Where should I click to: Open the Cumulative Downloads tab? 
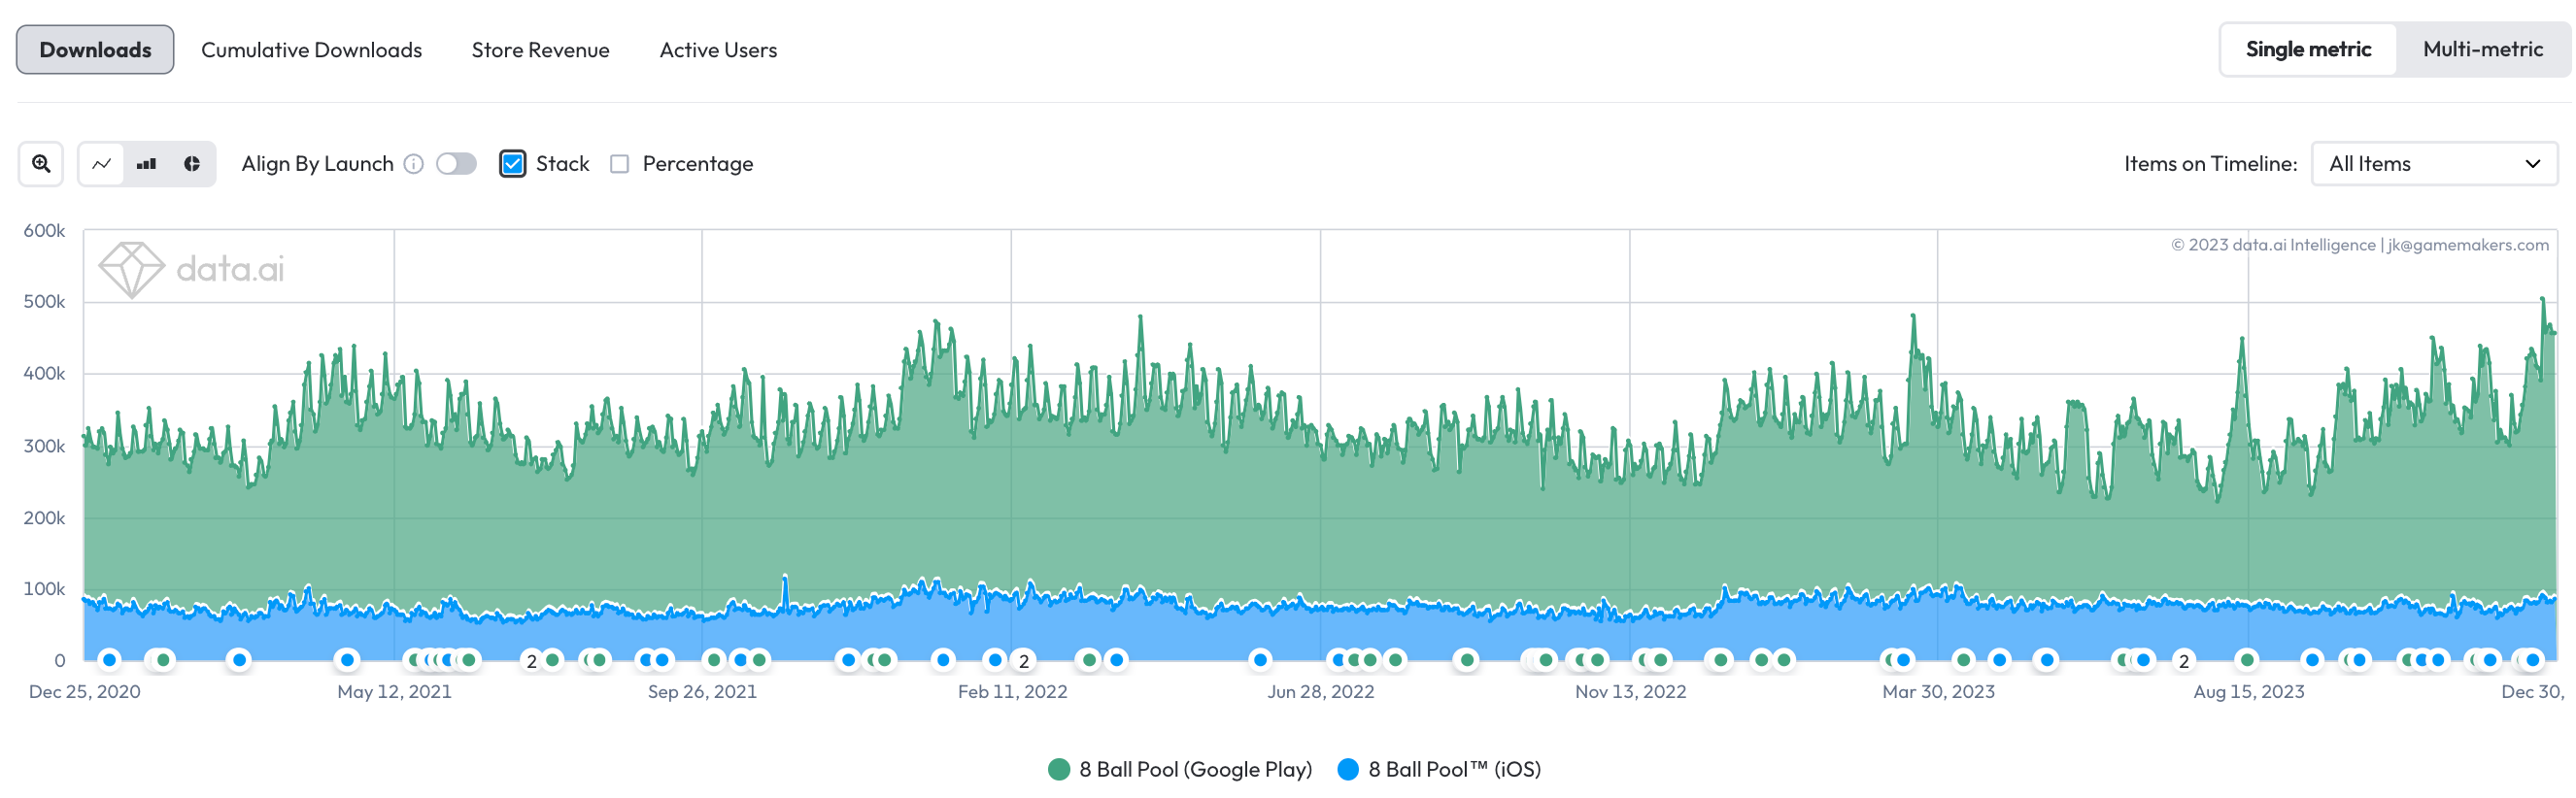pos(311,50)
